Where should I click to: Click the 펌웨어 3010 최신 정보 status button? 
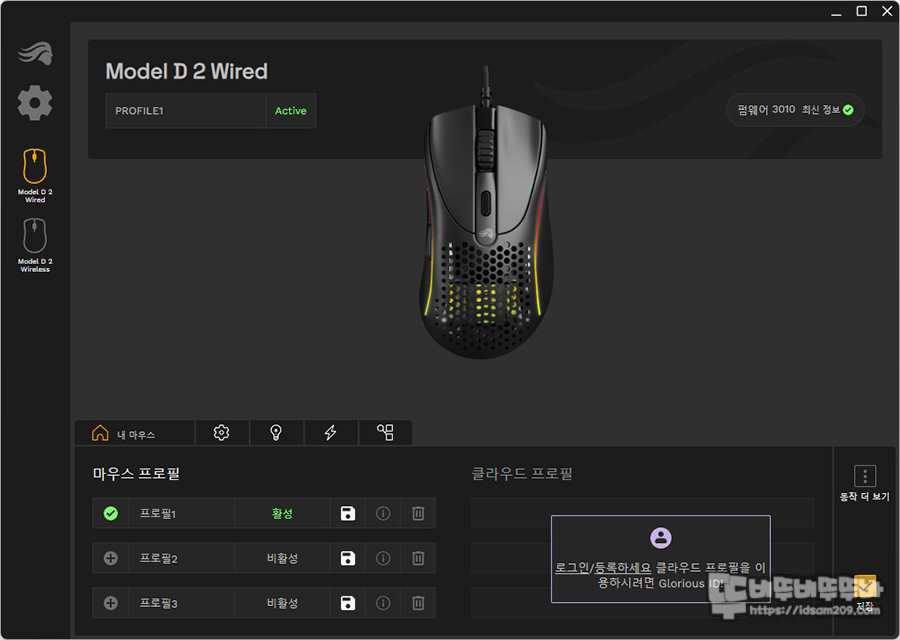point(796,110)
